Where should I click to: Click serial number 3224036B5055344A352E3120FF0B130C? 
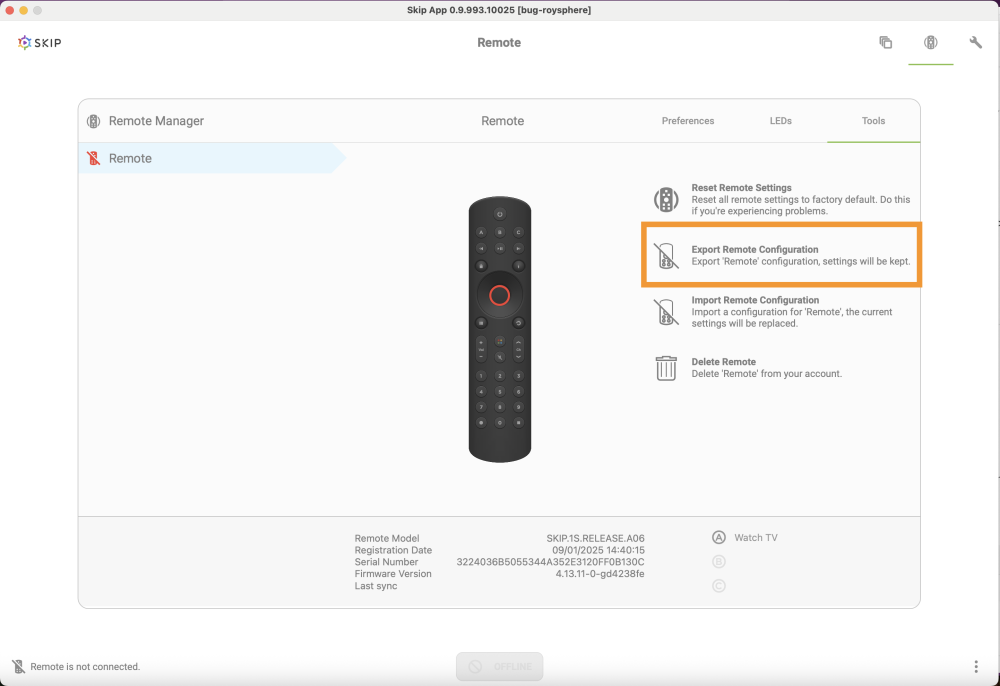[550, 562]
